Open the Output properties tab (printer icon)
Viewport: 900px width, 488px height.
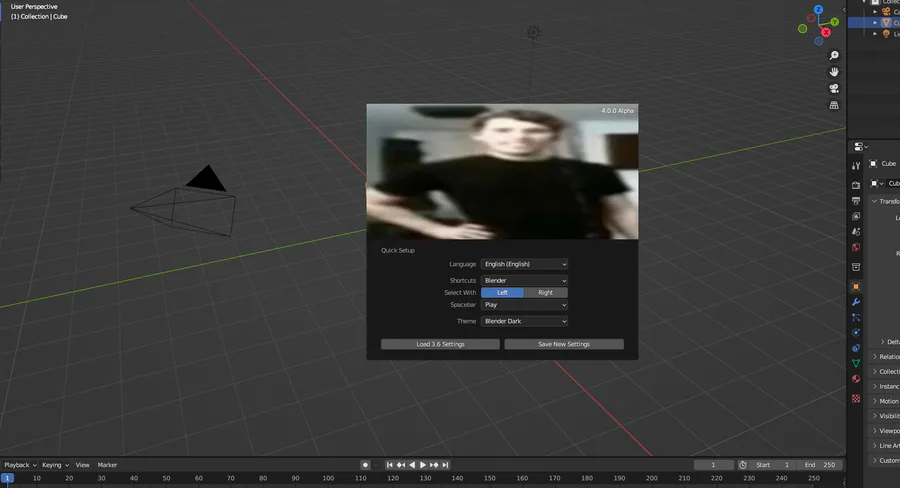856,201
